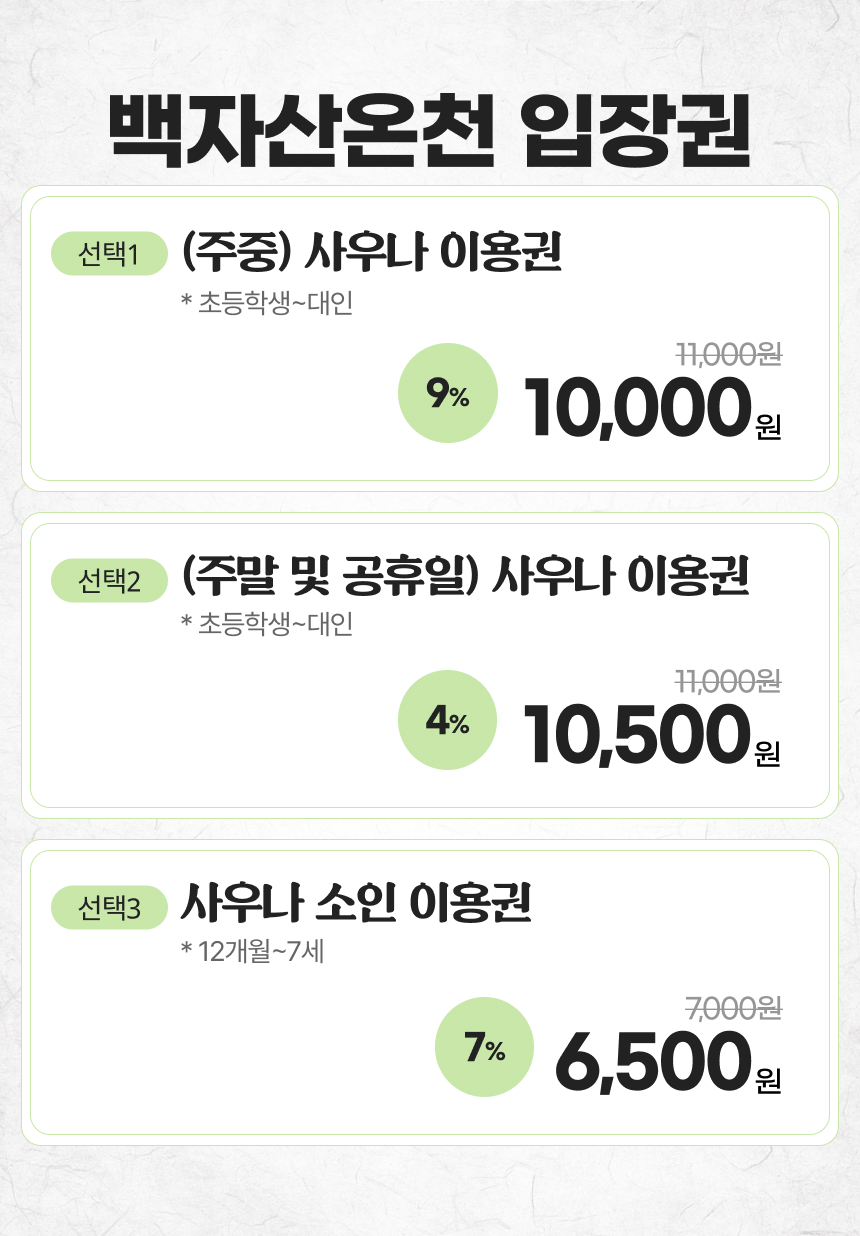Open the (주중) 사우나 이용권 title
The height and width of the screenshot is (1236, 860).
coord(371,254)
